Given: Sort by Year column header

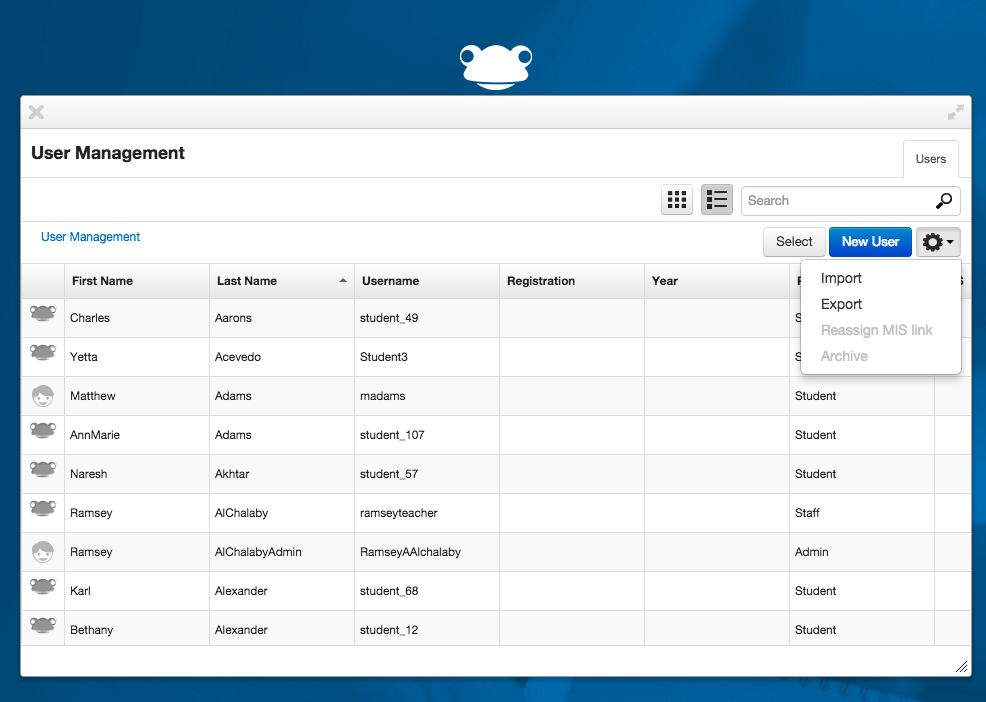Looking at the screenshot, I should (717, 281).
